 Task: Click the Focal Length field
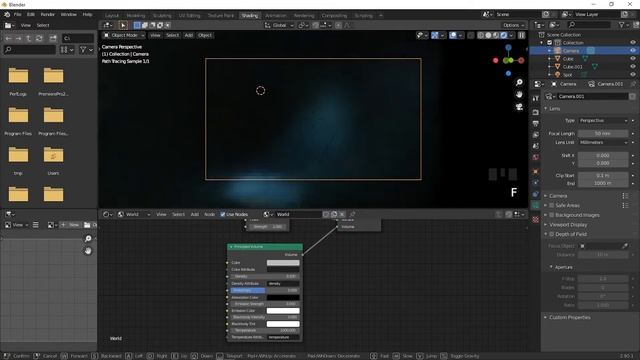tap(603, 133)
